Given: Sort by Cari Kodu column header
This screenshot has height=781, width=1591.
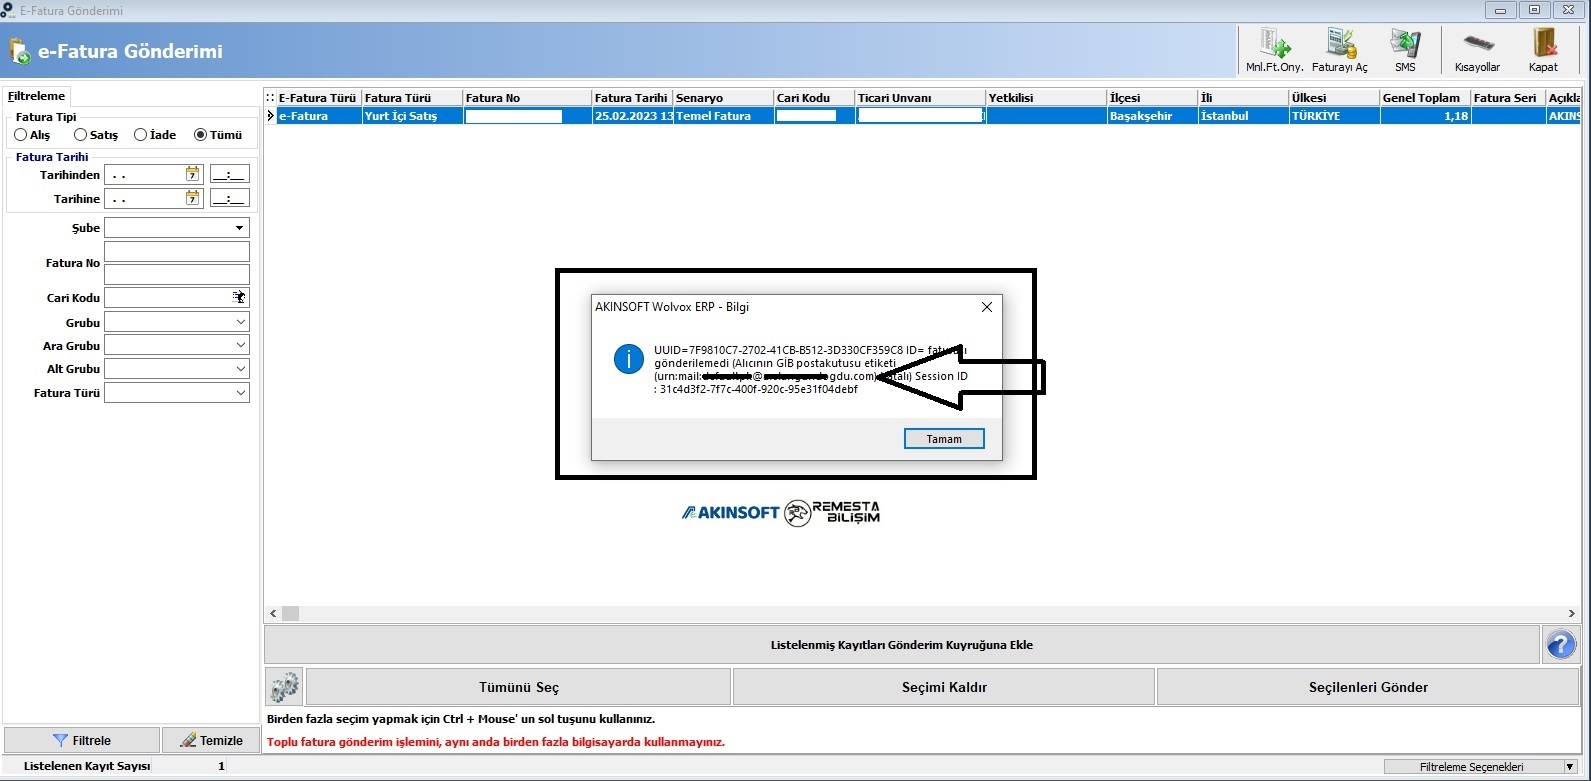Looking at the screenshot, I should tap(814, 97).
